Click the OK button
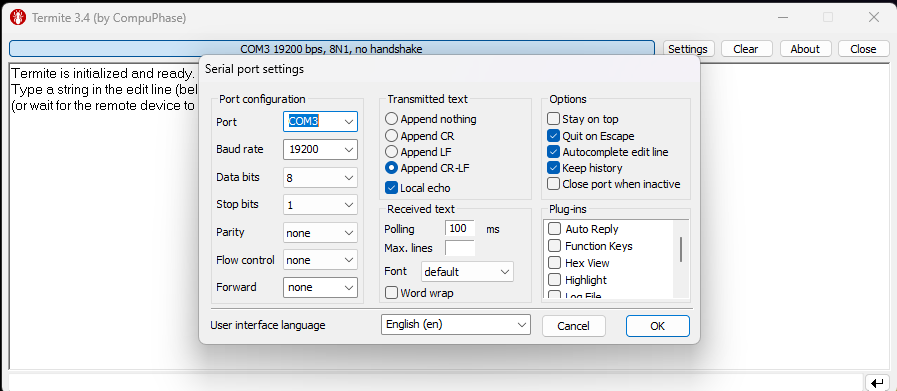Viewport: 897px width, 391px height. tap(657, 326)
